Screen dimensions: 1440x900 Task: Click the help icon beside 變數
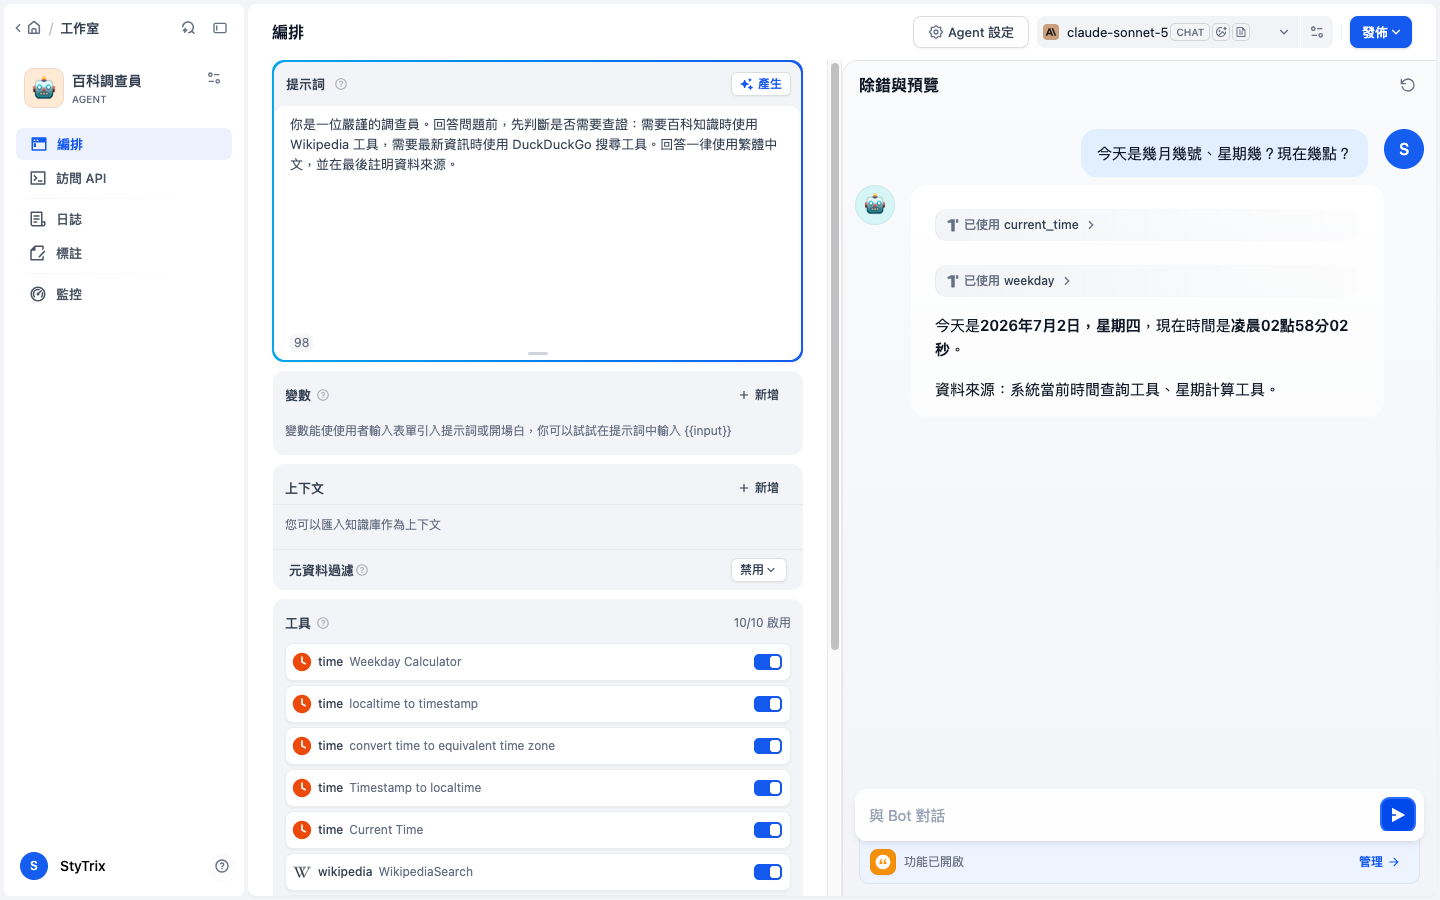click(x=323, y=395)
